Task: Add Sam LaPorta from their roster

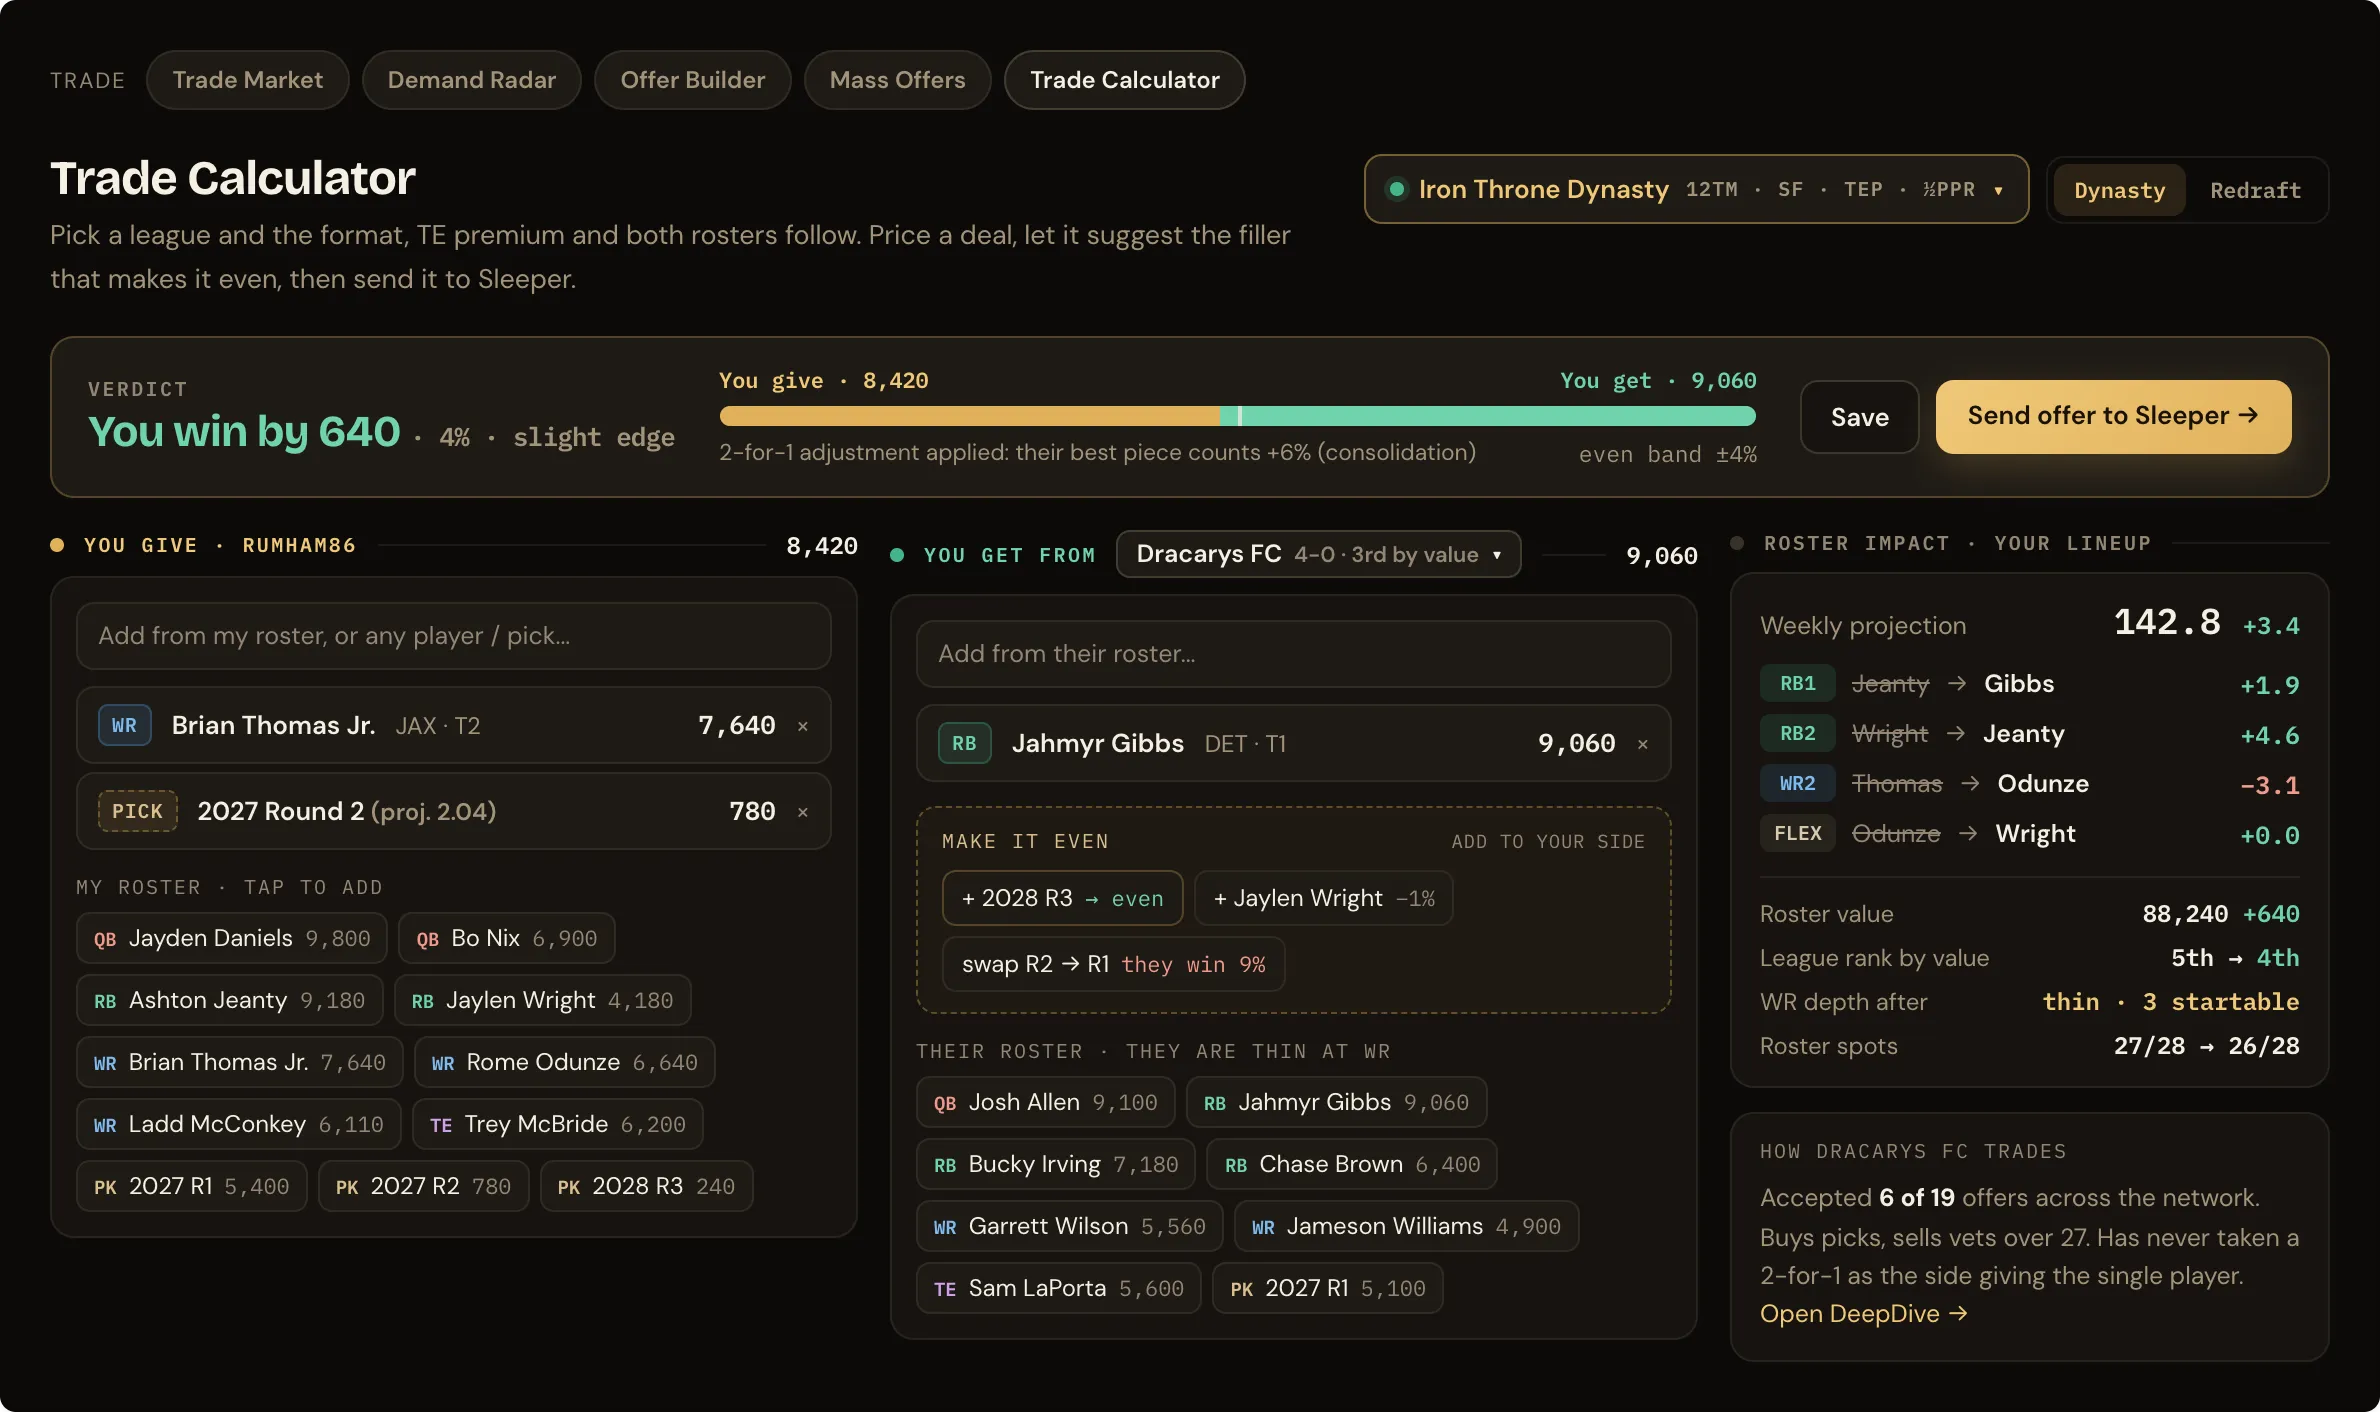Action: click(x=1059, y=1288)
